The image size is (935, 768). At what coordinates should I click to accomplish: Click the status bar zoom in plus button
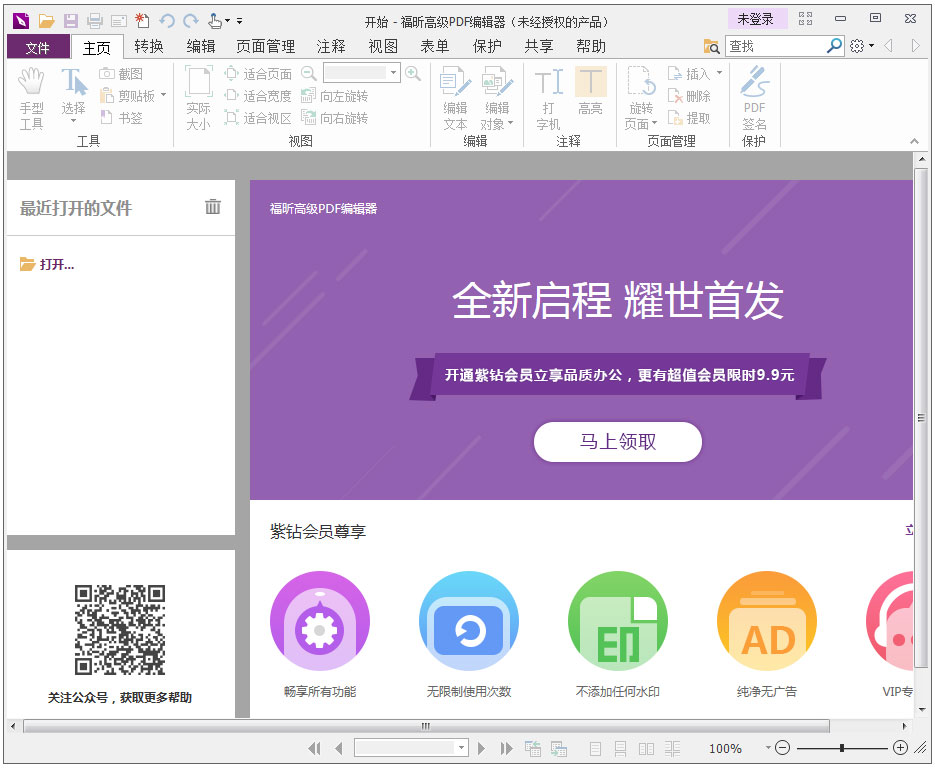pyautogui.click(x=900, y=748)
